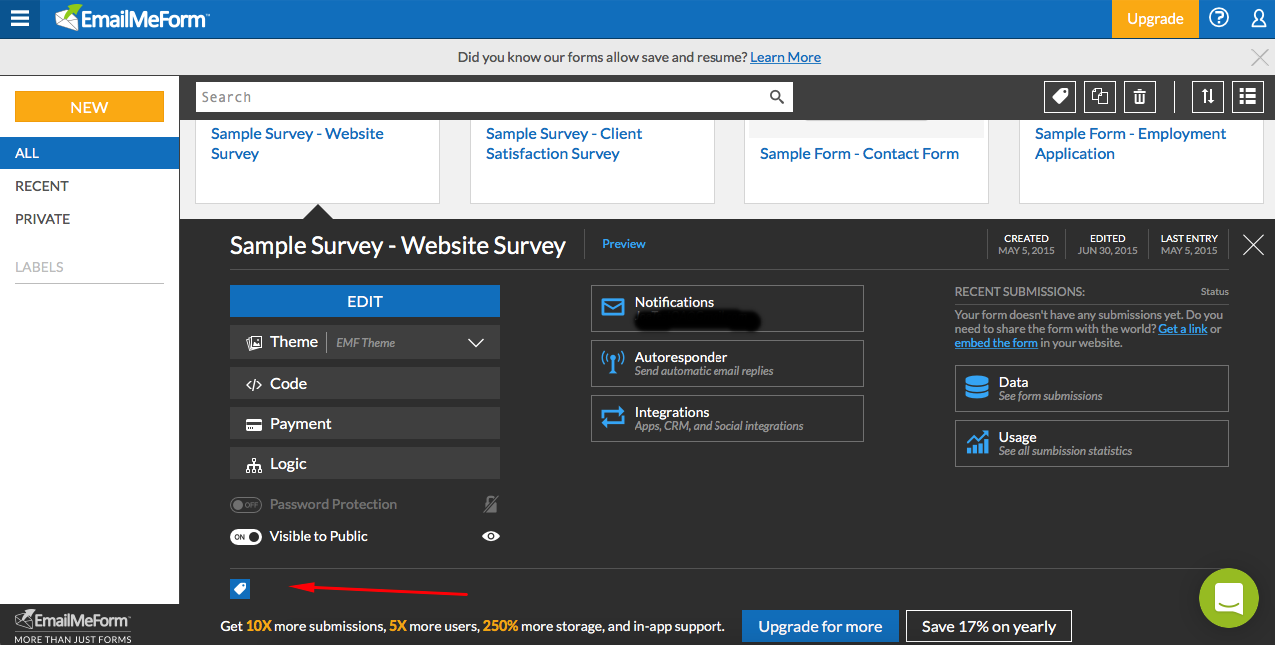This screenshot has width=1275, height=645.
Task: Open Sample Survey - Client Satisfaction Survey card
Action: click(592, 160)
